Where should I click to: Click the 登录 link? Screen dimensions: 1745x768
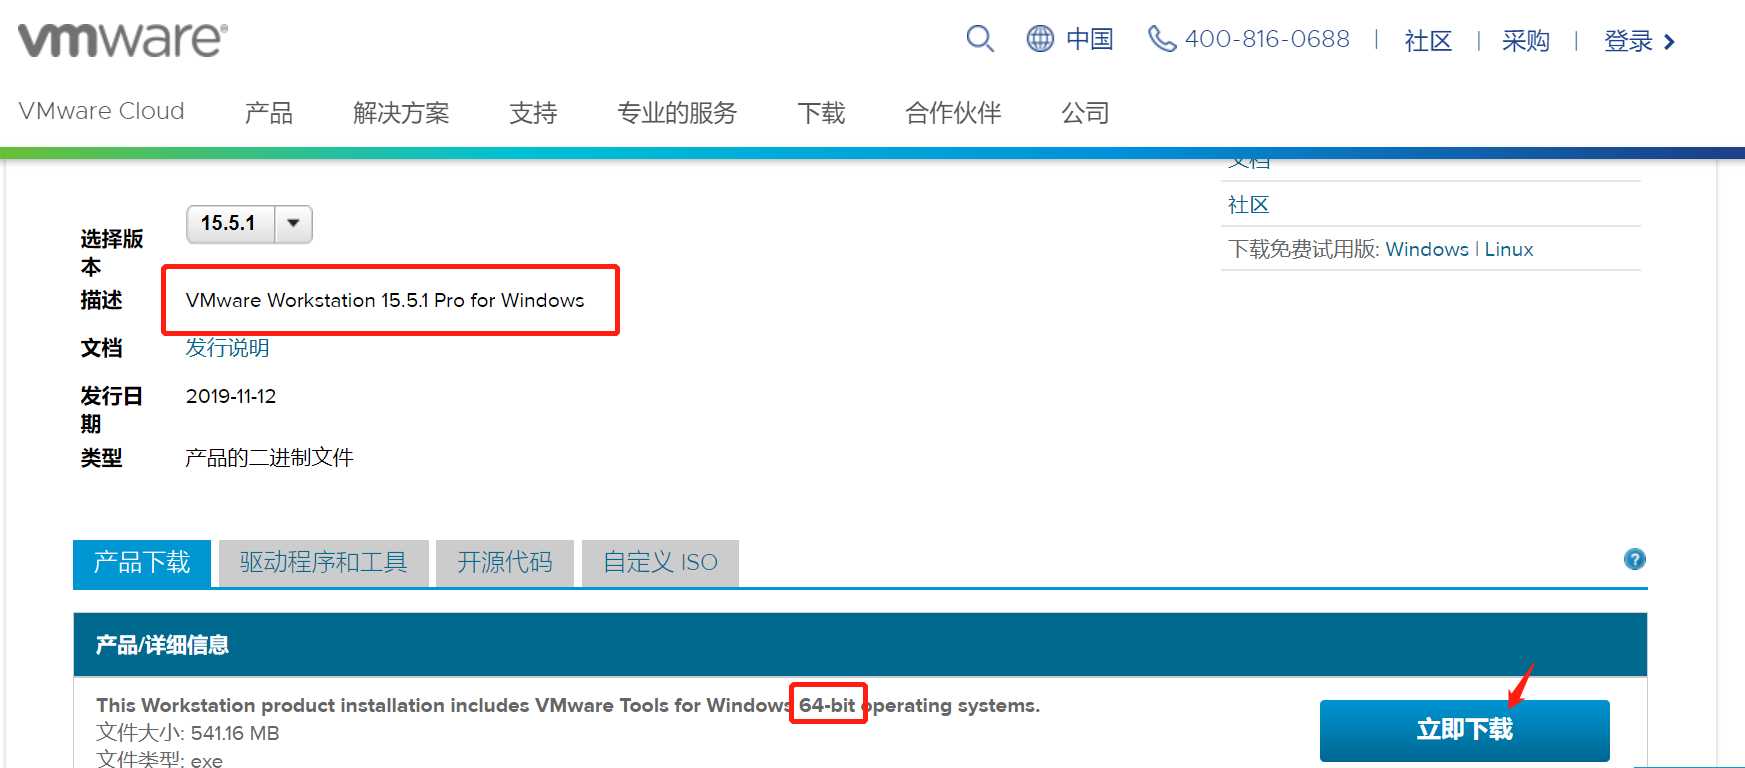pyautogui.click(x=1628, y=41)
